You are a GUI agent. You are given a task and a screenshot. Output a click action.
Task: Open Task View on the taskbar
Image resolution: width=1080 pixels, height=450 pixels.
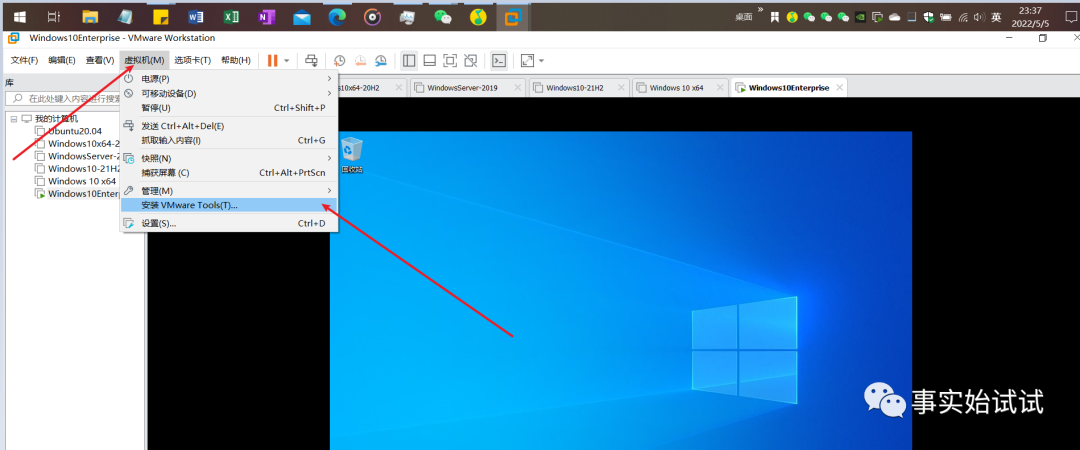pyautogui.click(x=56, y=16)
